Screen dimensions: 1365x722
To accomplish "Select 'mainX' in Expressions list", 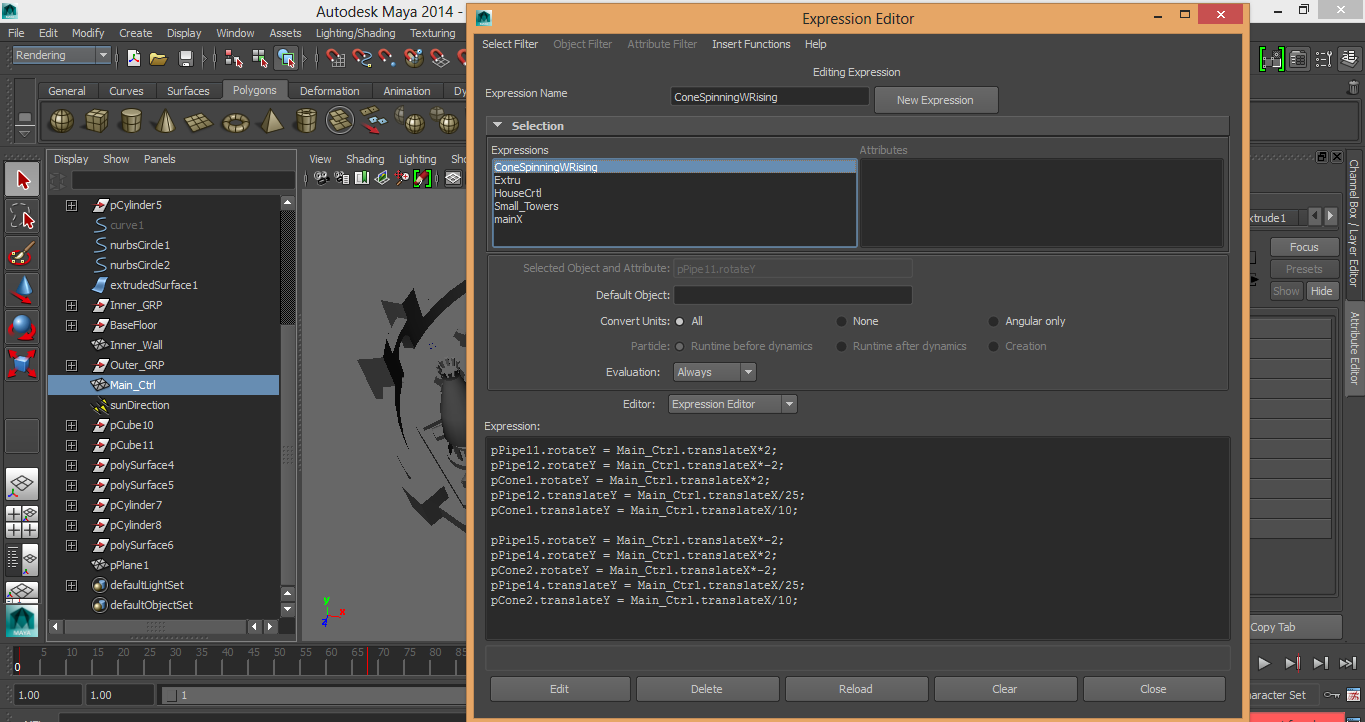I will tap(508, 219).
